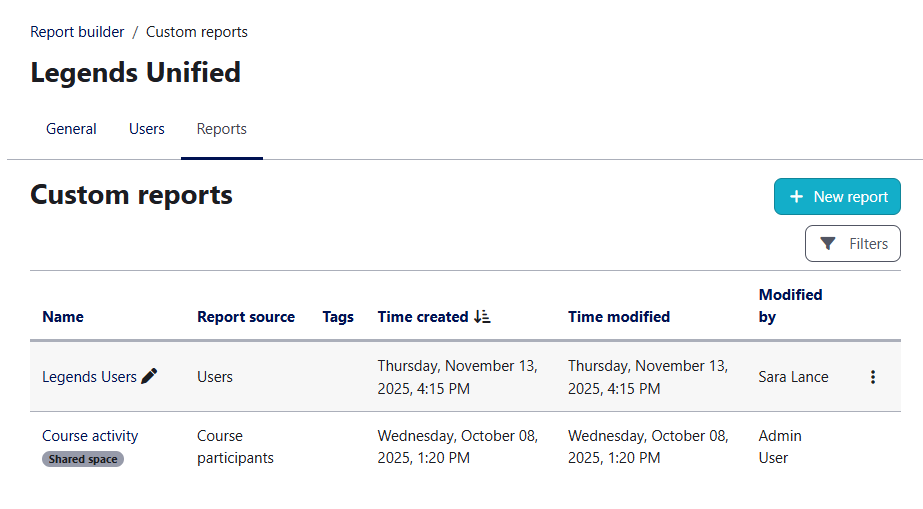Sort by Report source column header

246,317
